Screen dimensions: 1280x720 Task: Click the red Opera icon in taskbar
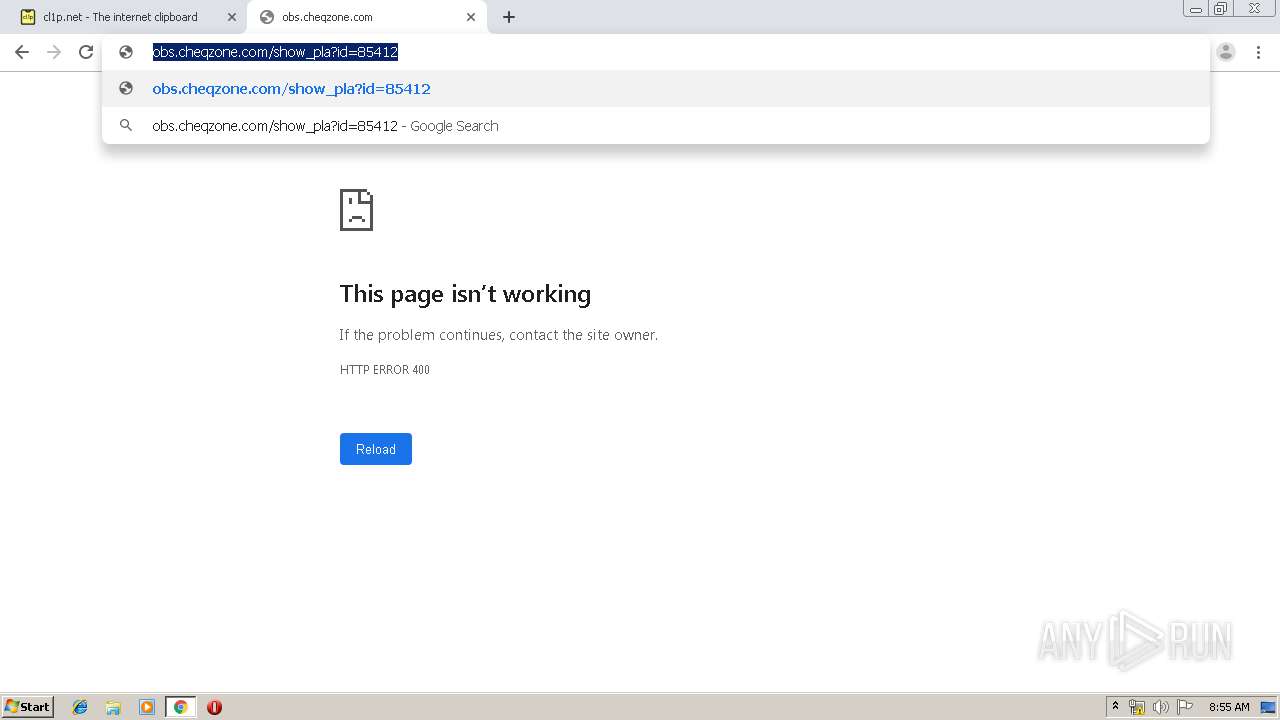(x=214, y=707)
